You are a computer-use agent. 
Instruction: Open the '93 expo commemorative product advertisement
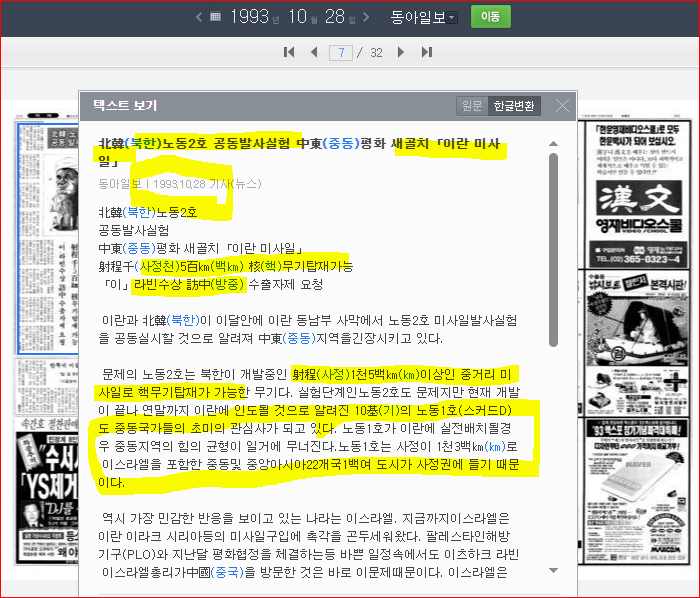tap(637, 491)
